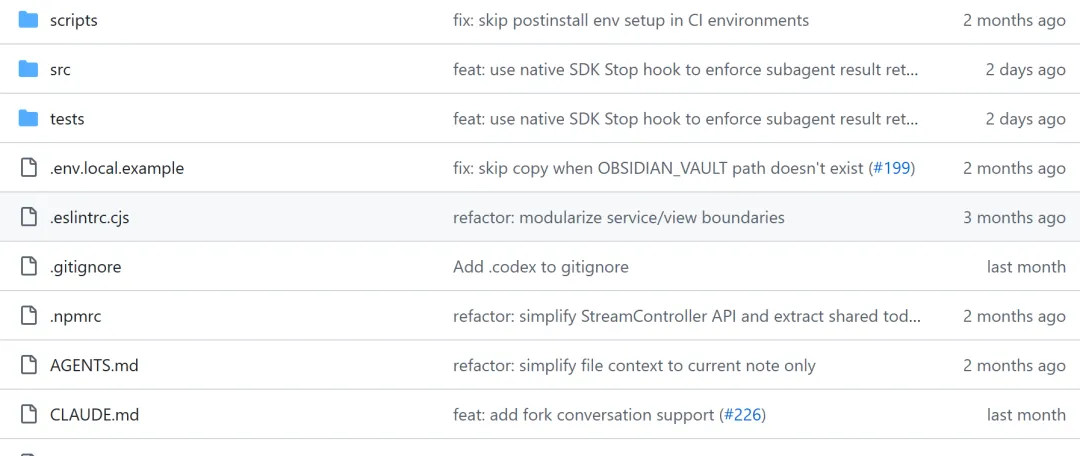Click the .env.local.example file icon
Image resolution: width=1080 pixels, height=456 pixels.
click(28, 168)
